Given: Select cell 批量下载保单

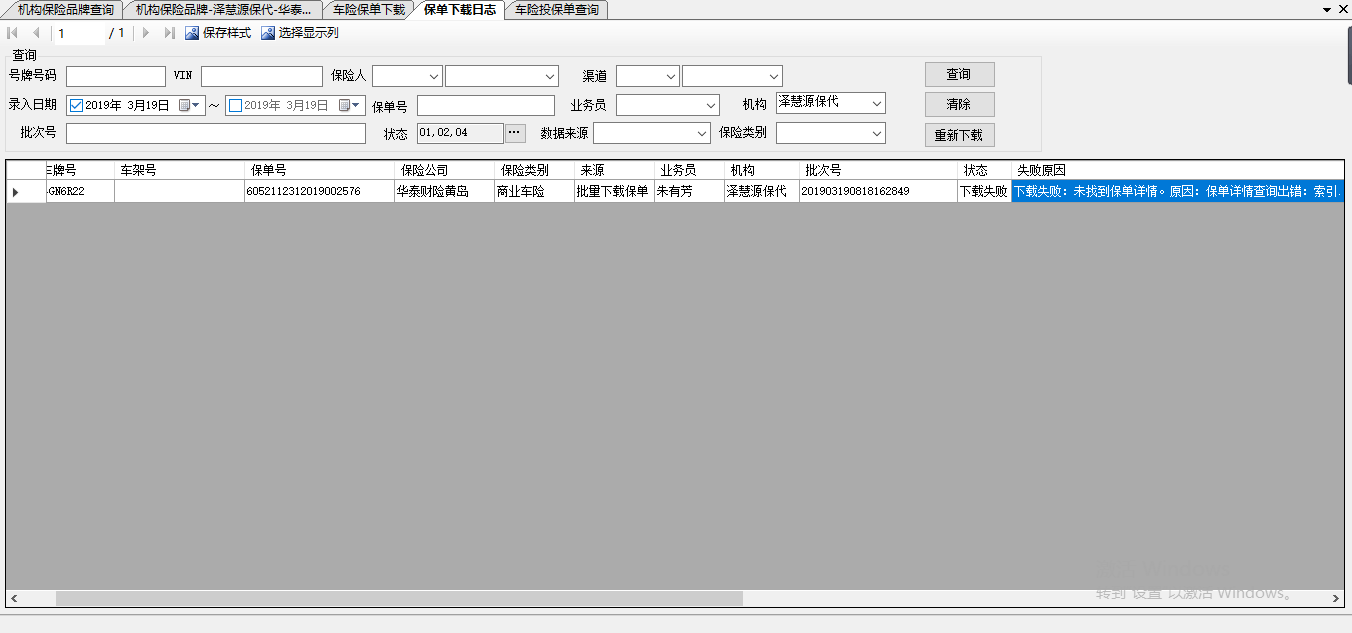Looking at the screenshot, I should tap(614, 191).
